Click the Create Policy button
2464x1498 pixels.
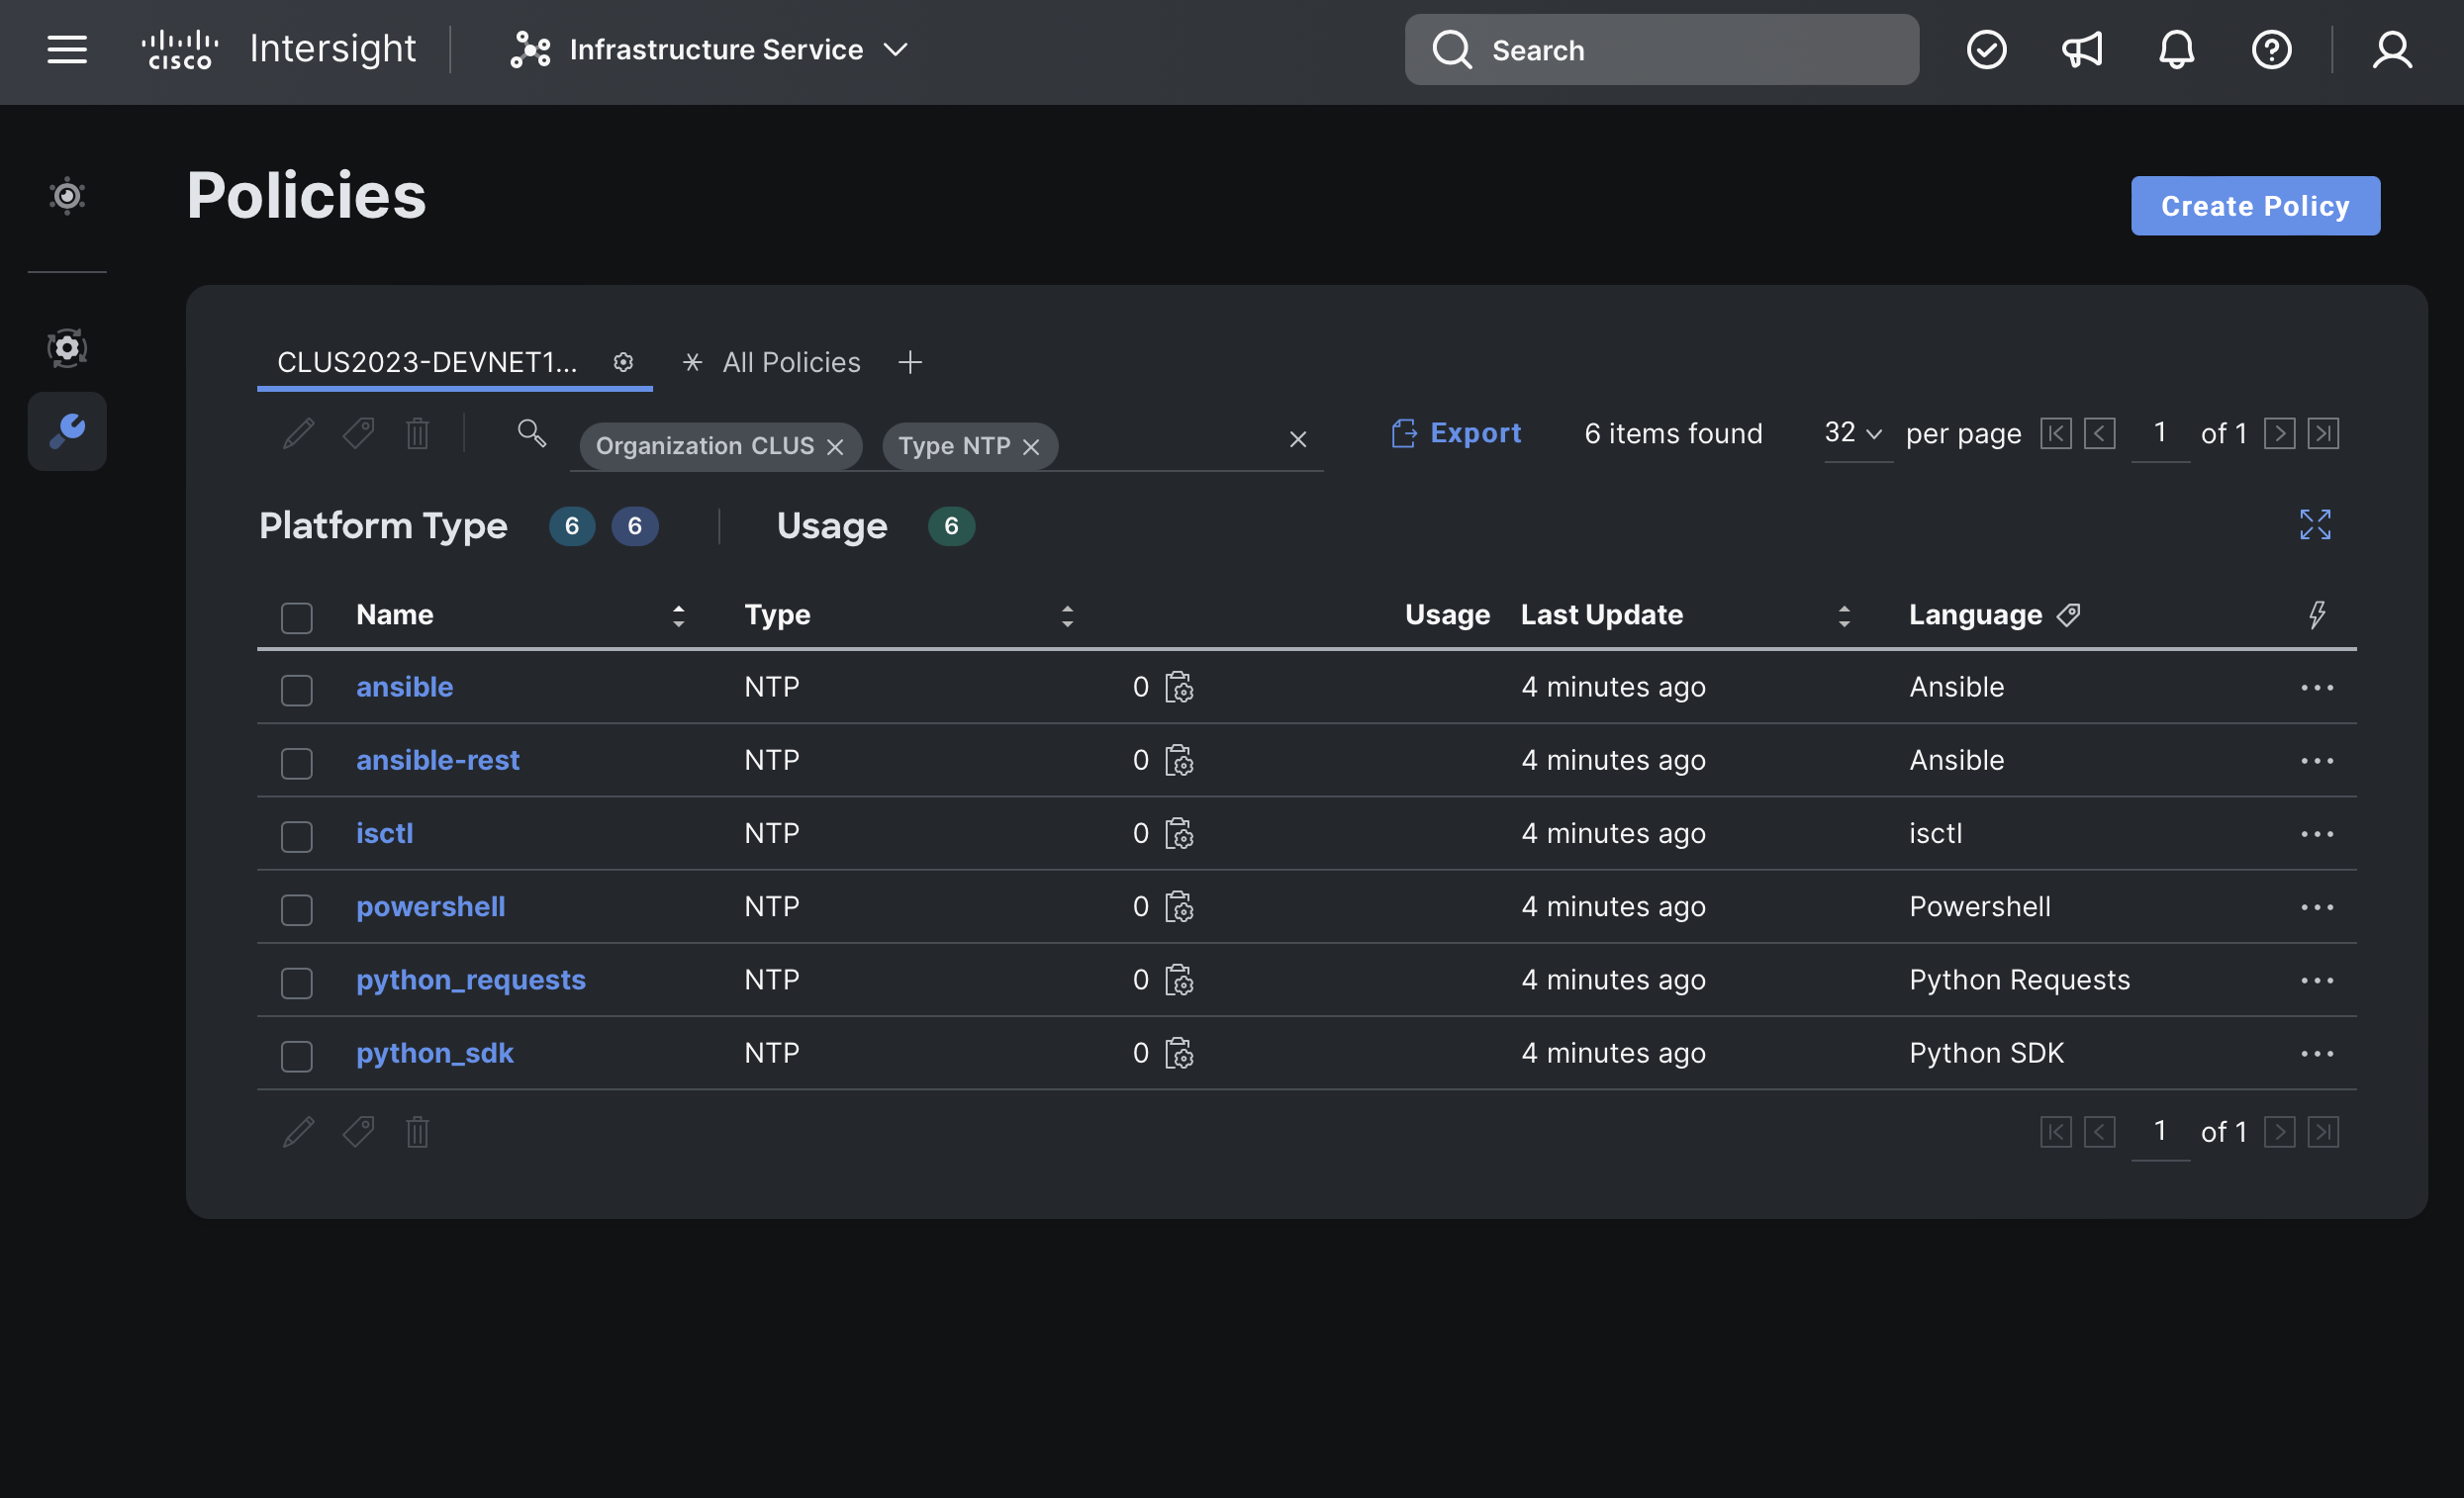pyautogui.click(x=2254, y=206)
